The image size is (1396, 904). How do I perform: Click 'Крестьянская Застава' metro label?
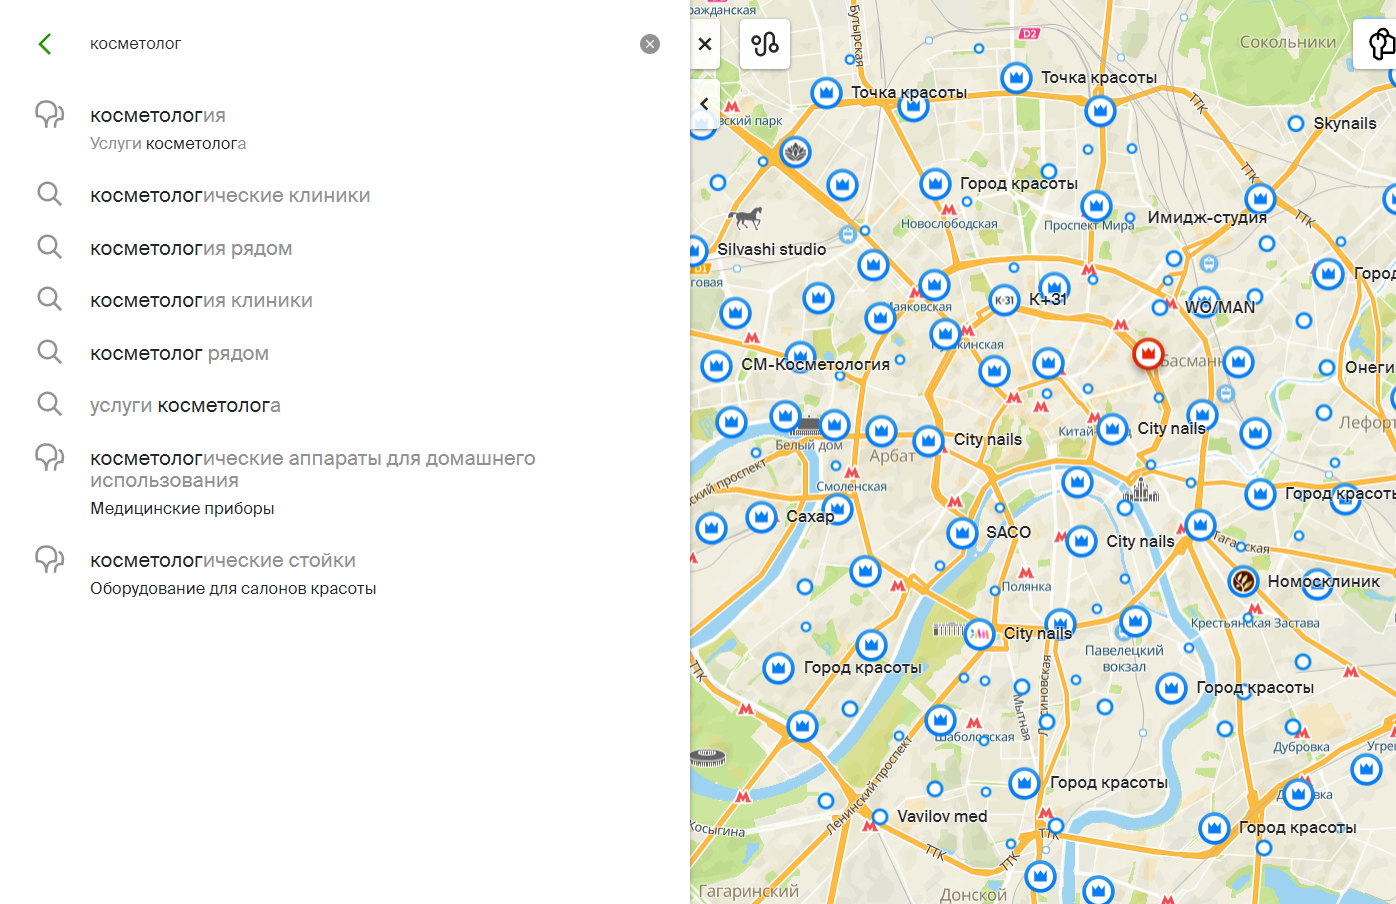coord(1255,623)
